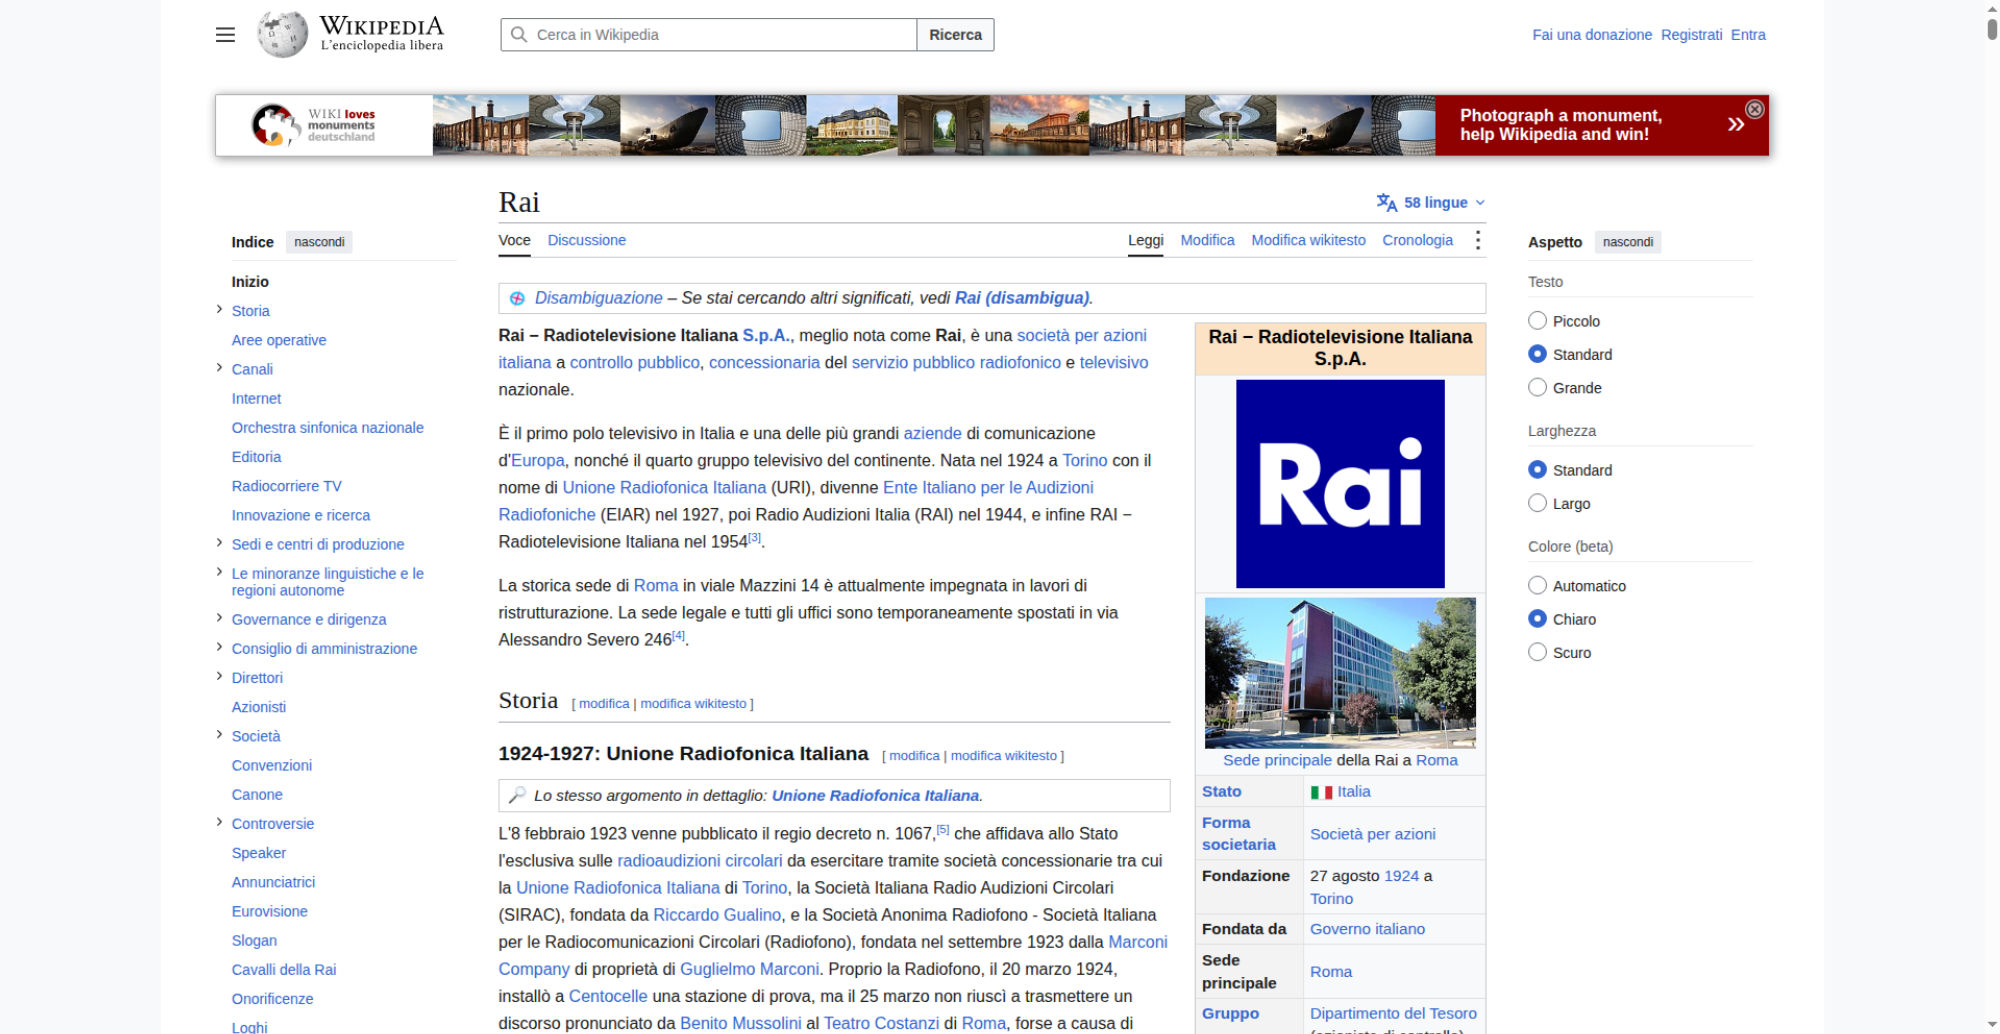Select the Piccolo text size option
Viewport: 2000px width, 1034px height.
click(x=1537, y=321)
